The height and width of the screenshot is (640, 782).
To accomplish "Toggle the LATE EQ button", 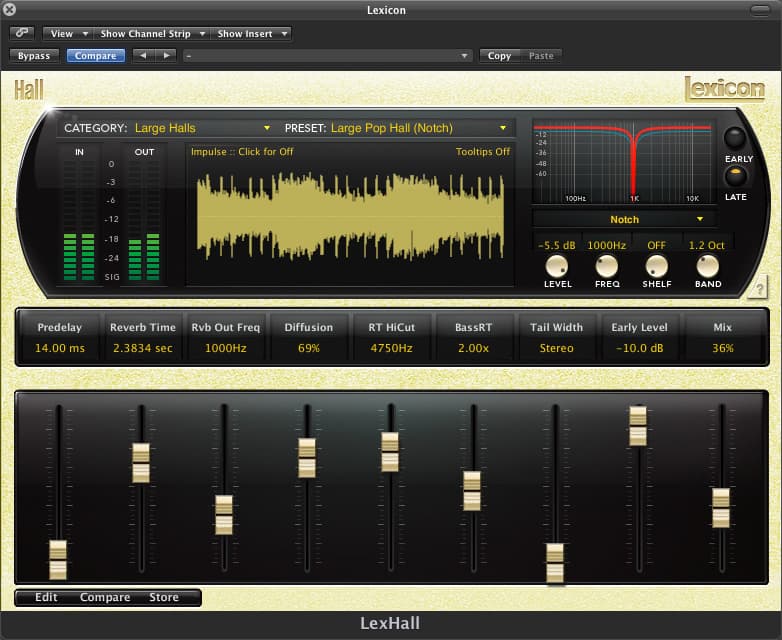I will coord(735,176).
